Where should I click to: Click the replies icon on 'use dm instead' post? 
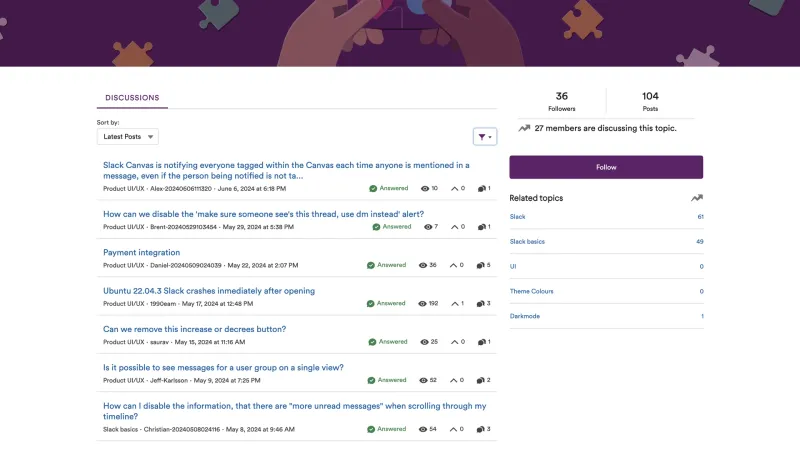(481, 227)
